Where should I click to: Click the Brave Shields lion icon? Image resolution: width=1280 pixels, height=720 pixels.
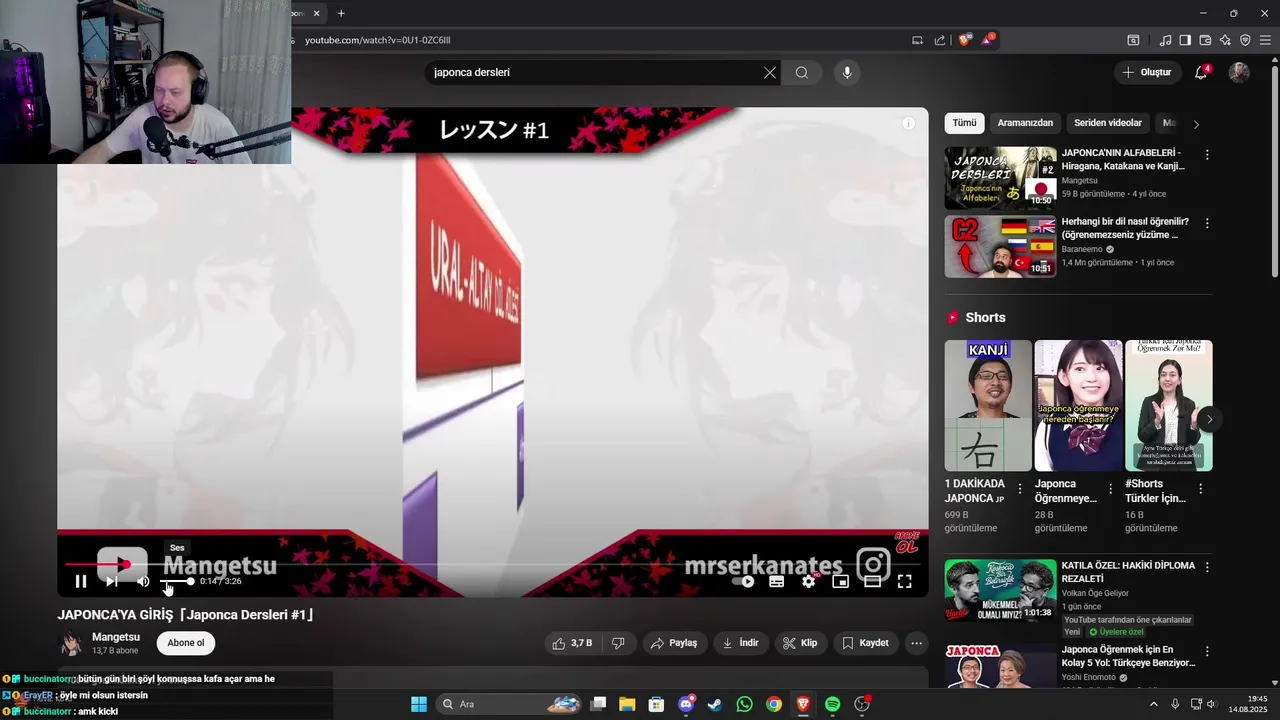[x=964, y=40]
